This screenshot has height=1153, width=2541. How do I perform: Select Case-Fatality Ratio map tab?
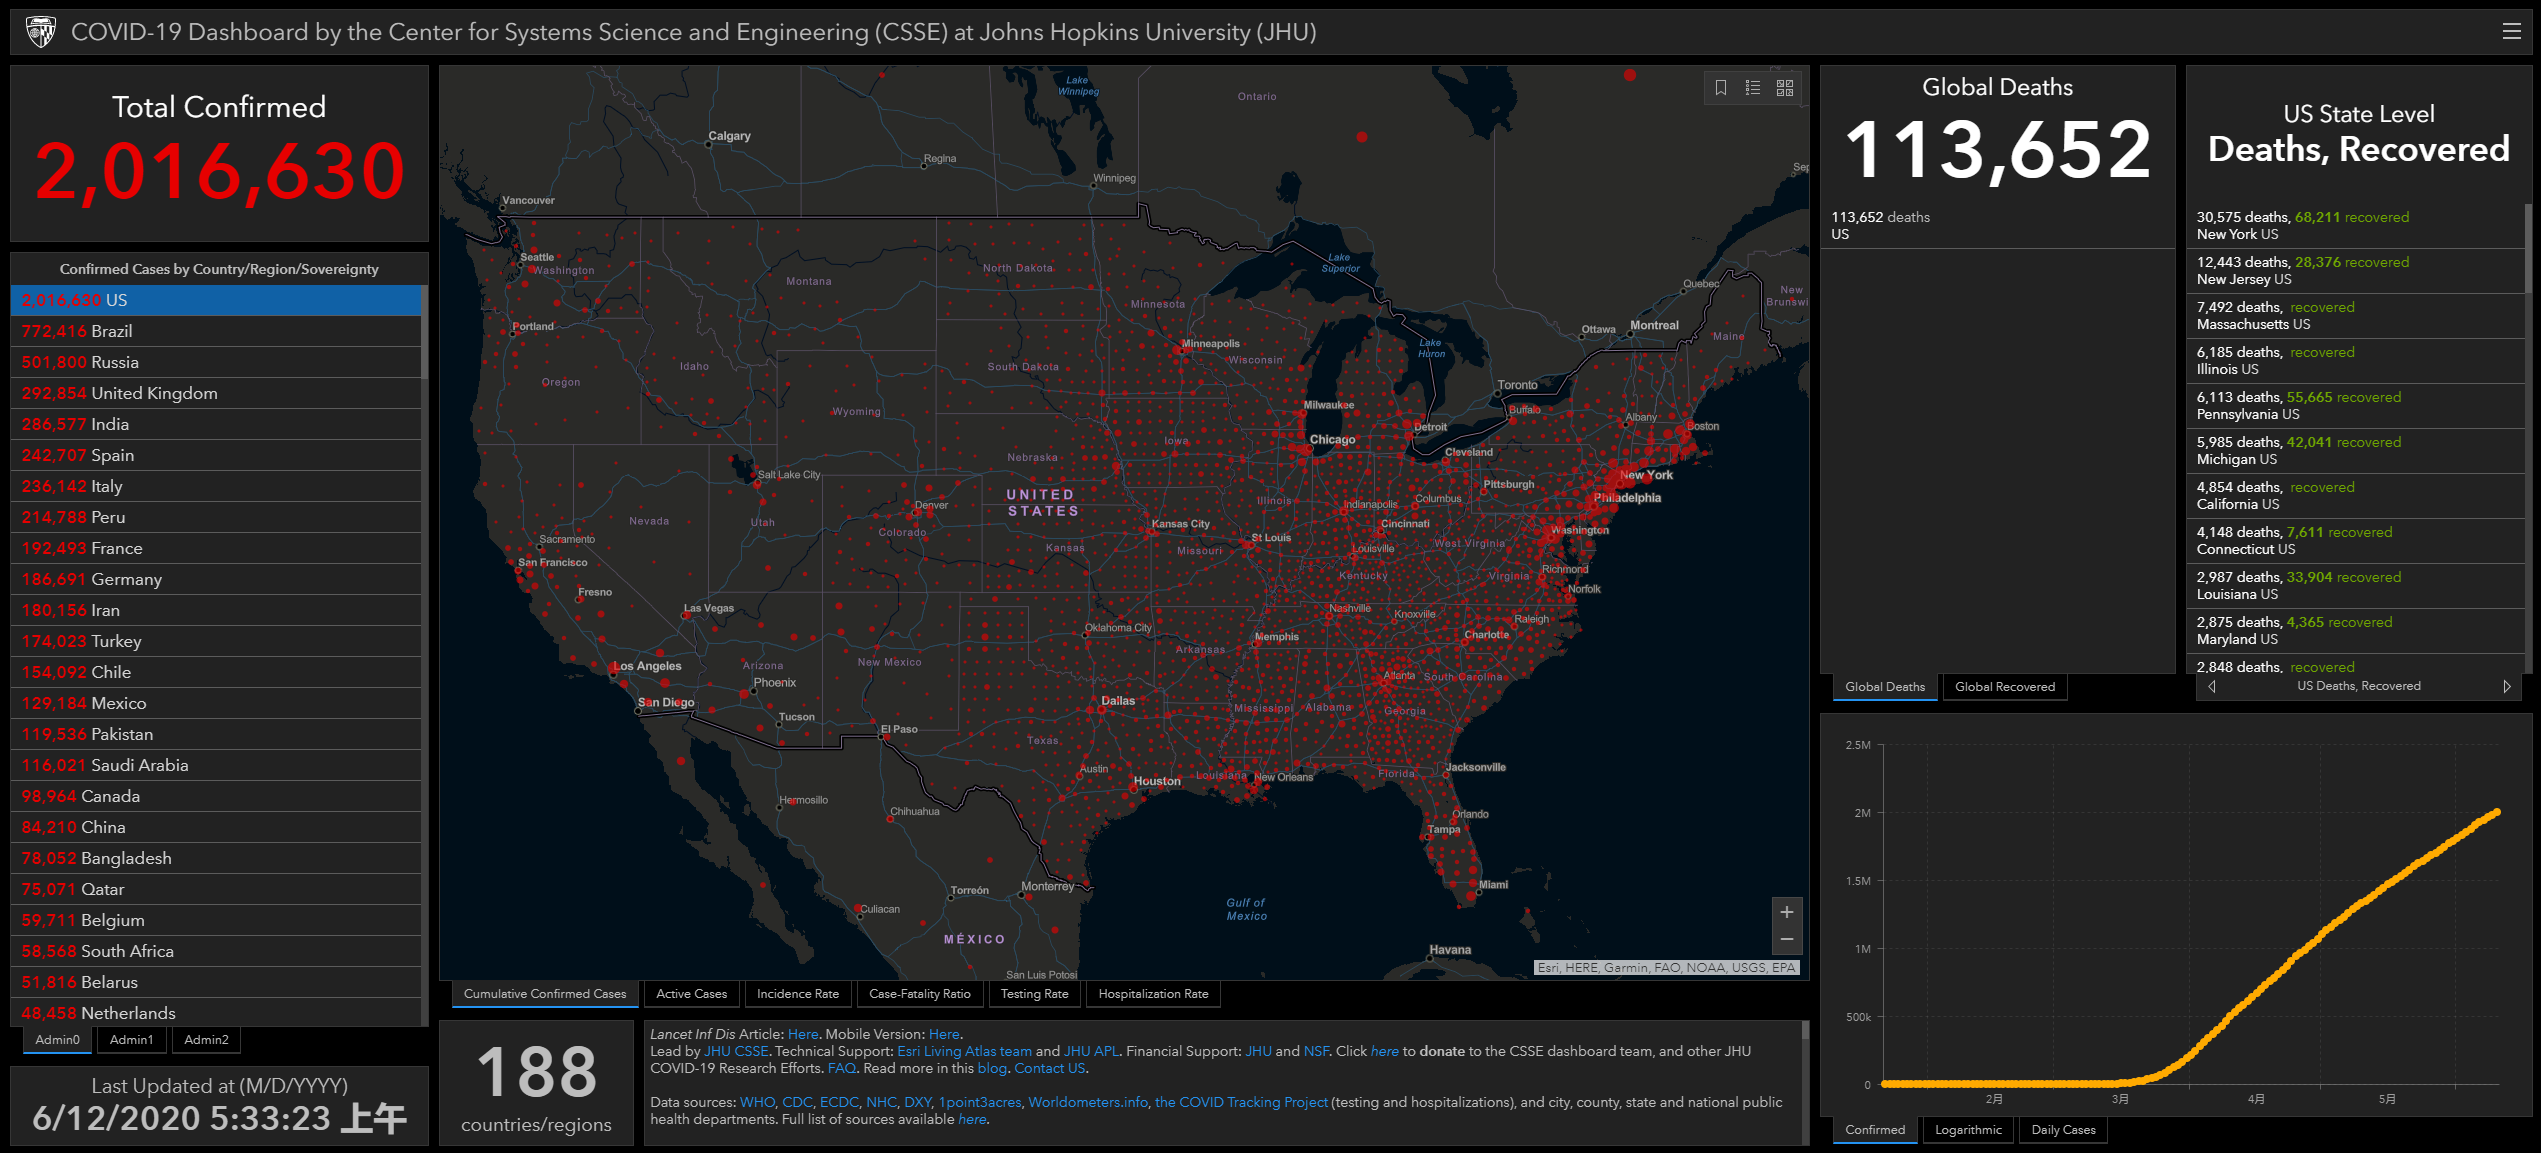(x=919, y=994)
